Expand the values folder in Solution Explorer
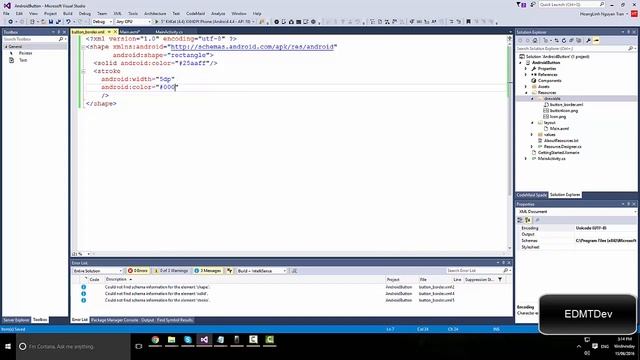This screenshot has width=640, height=360. [532, 134]
